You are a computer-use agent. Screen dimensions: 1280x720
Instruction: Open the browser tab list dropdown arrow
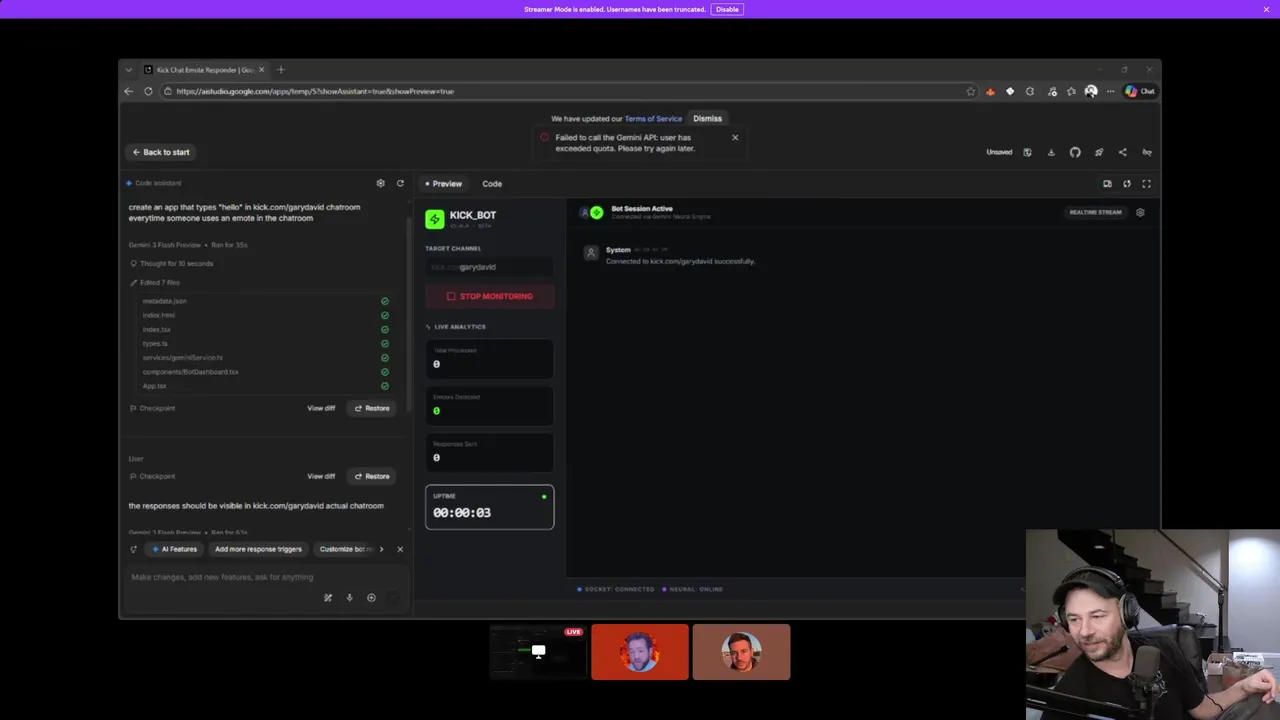[x=128, y=70]
